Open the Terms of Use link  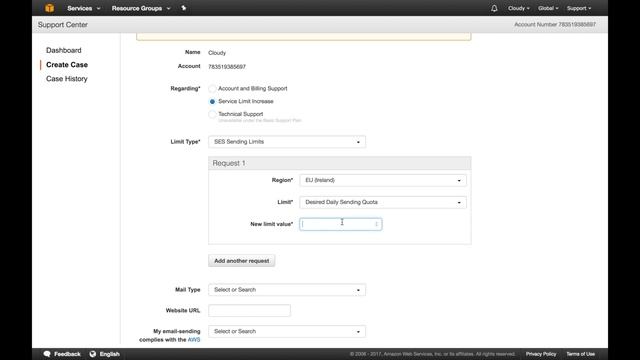(580, 354)
